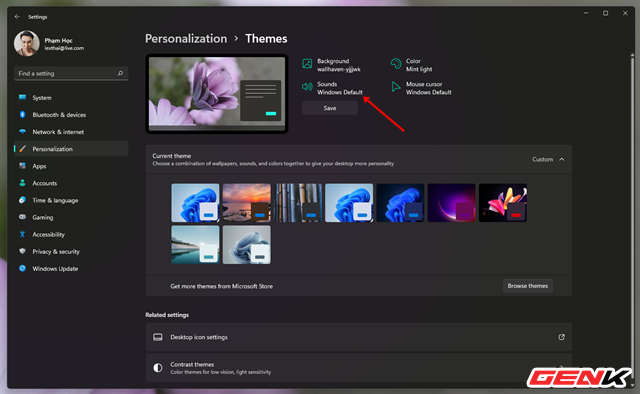Click the Accessibility figure icon
Viewport: 640px width, 394px height.
(x=22, y=234)
